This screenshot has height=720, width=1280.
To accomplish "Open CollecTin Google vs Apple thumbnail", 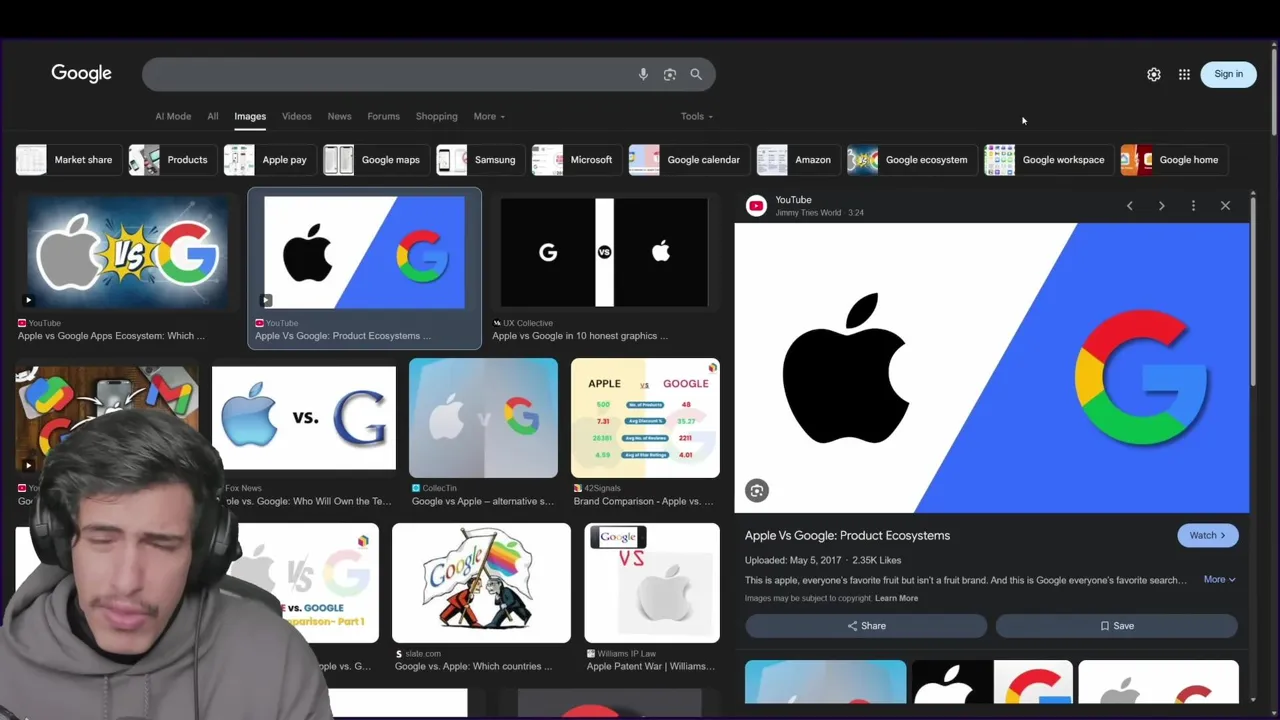I will click(483, 418).
